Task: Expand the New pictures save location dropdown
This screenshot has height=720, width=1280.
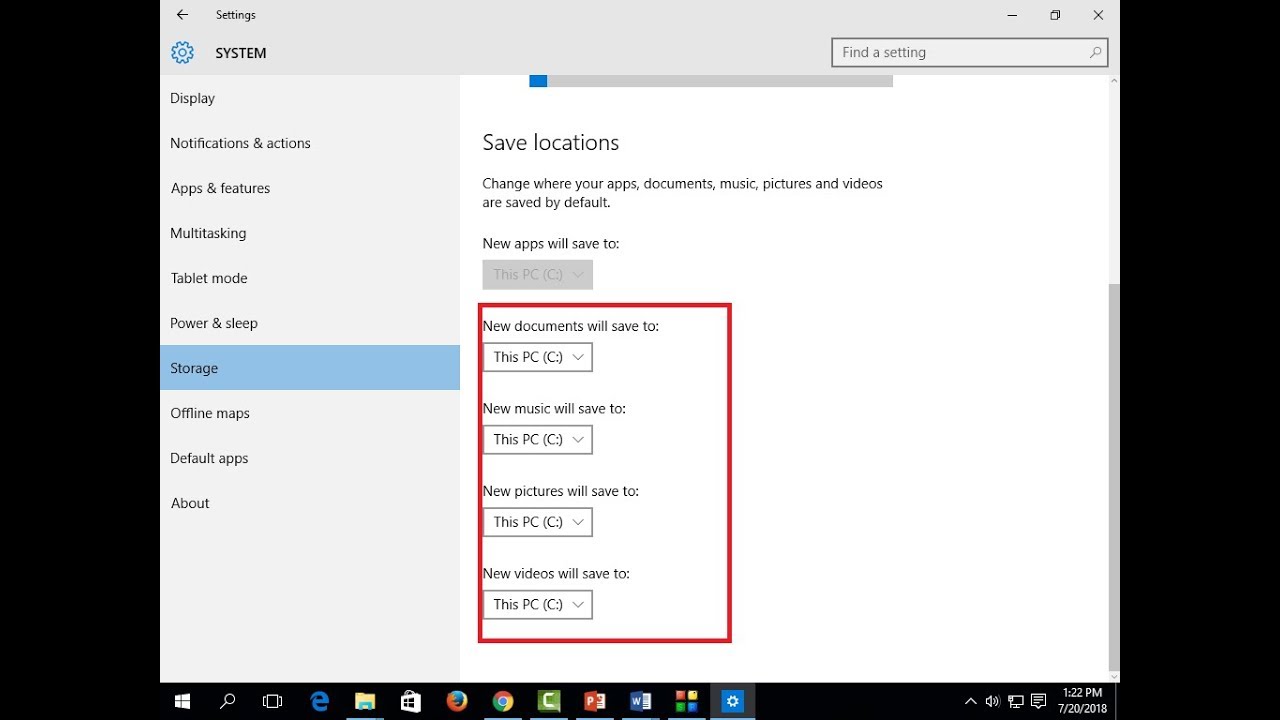Action: (538, 522)
